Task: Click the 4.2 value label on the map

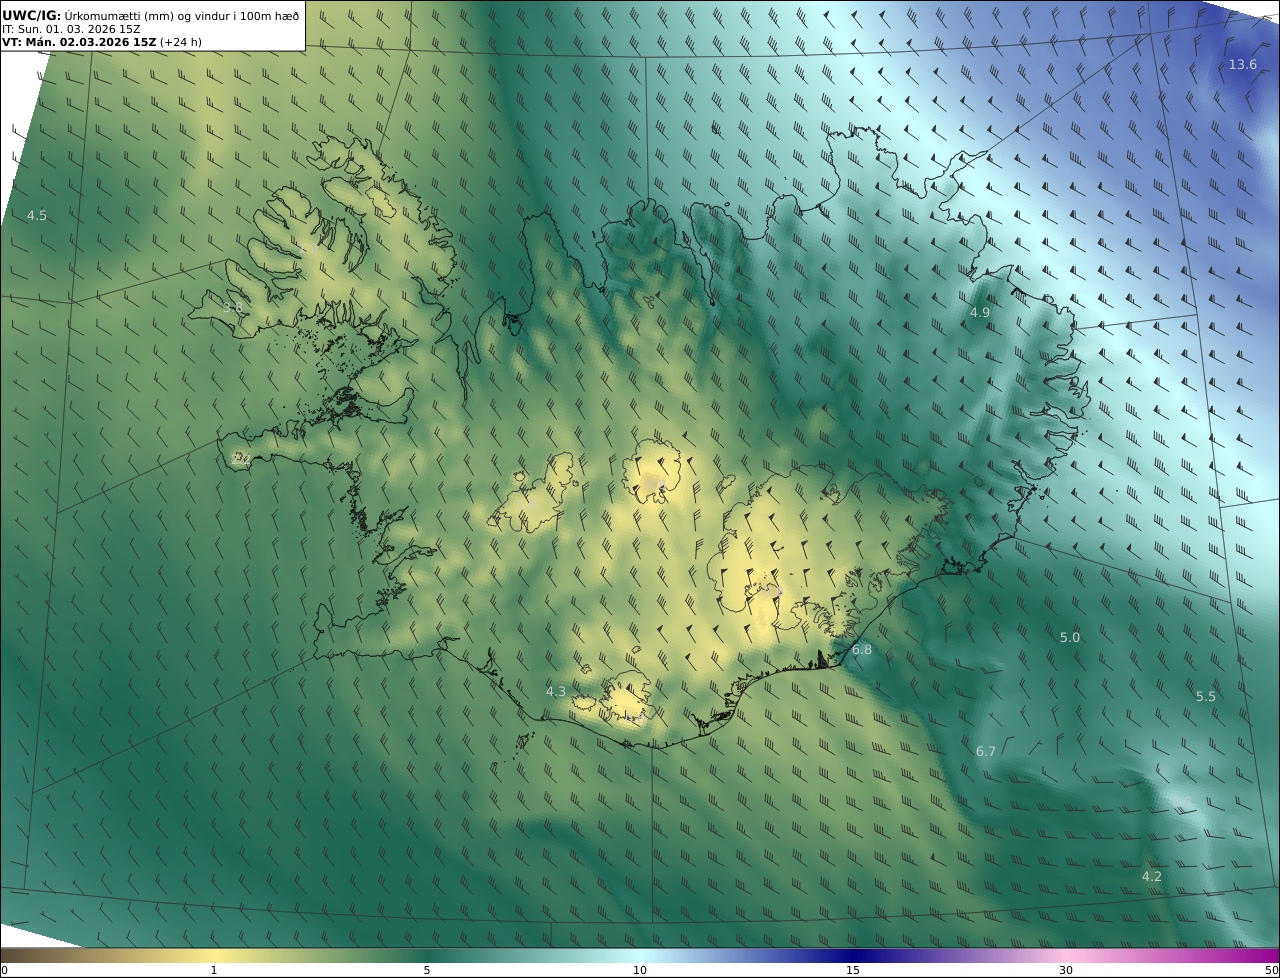Action: point(1152,876)
